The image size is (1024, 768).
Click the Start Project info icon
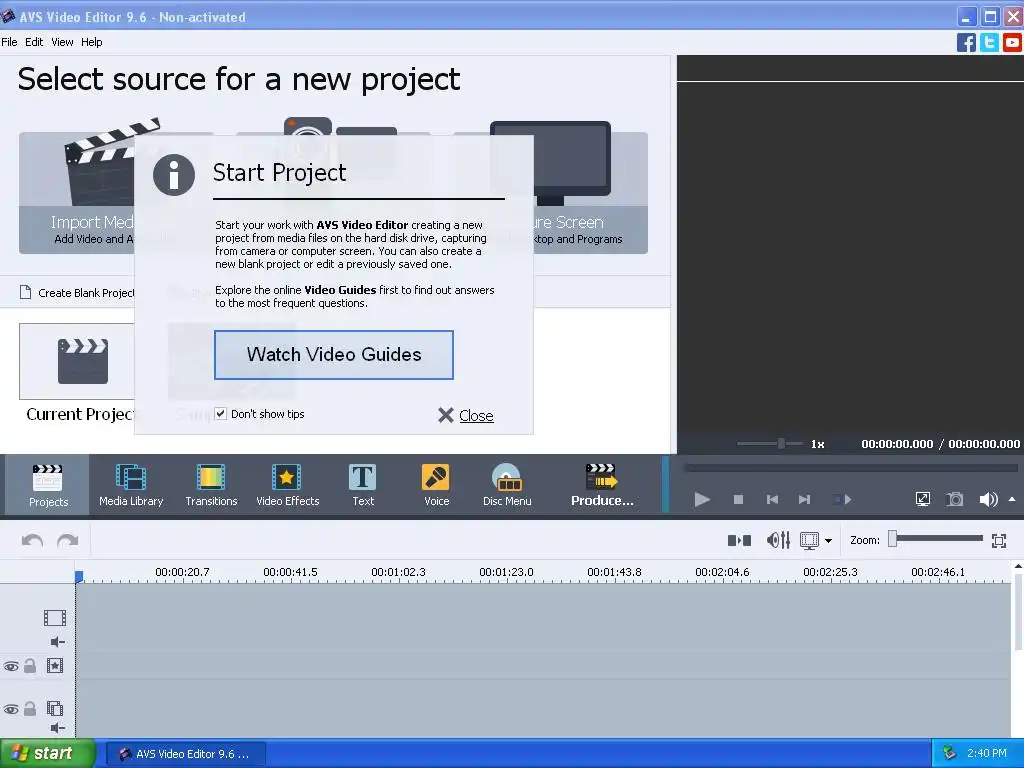point(174,174)
